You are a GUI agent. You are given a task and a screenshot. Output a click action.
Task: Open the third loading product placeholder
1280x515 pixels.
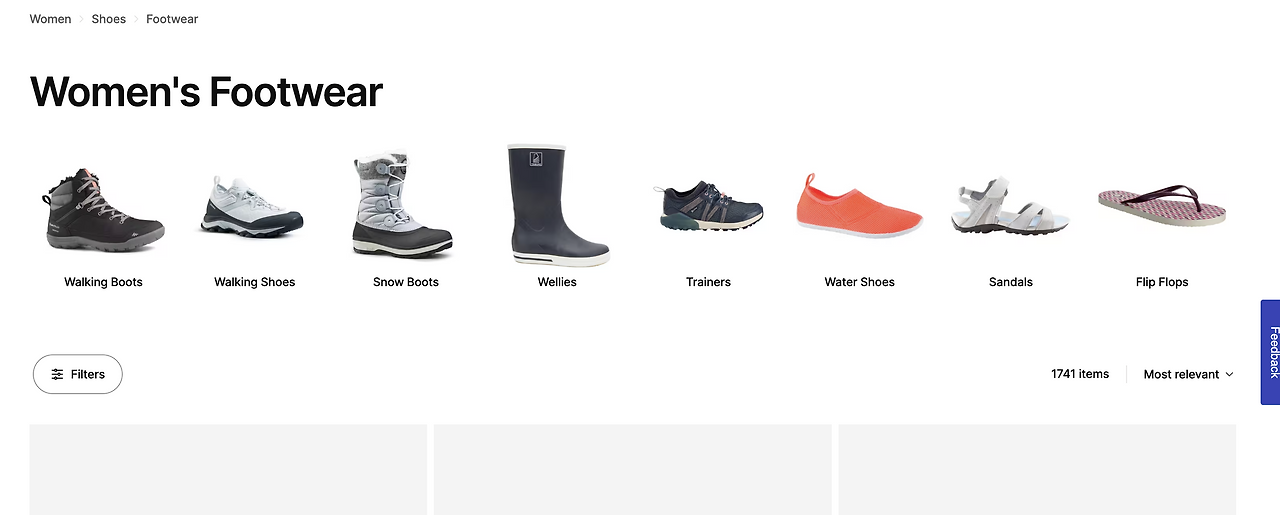1037,469
